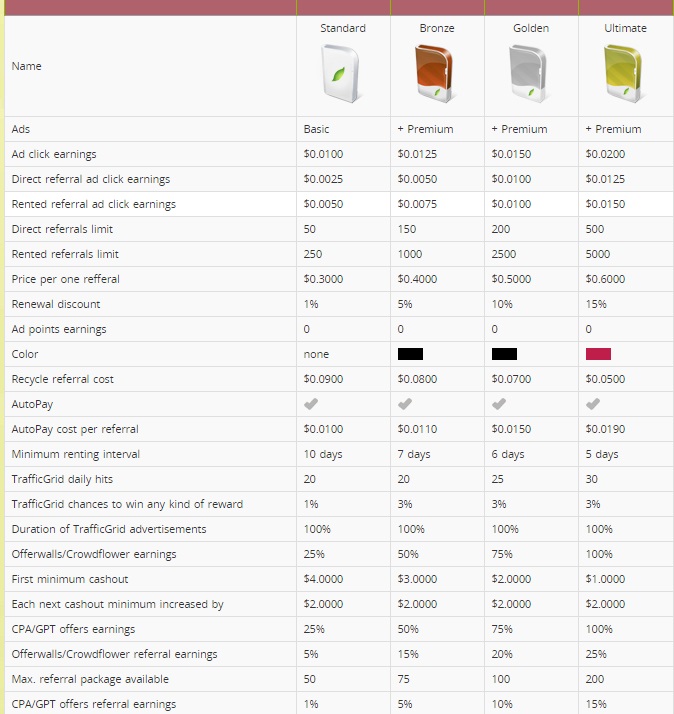Select the Minimum renting interval row label
This screenshot has width=674, height=714.
coord(76,454)
